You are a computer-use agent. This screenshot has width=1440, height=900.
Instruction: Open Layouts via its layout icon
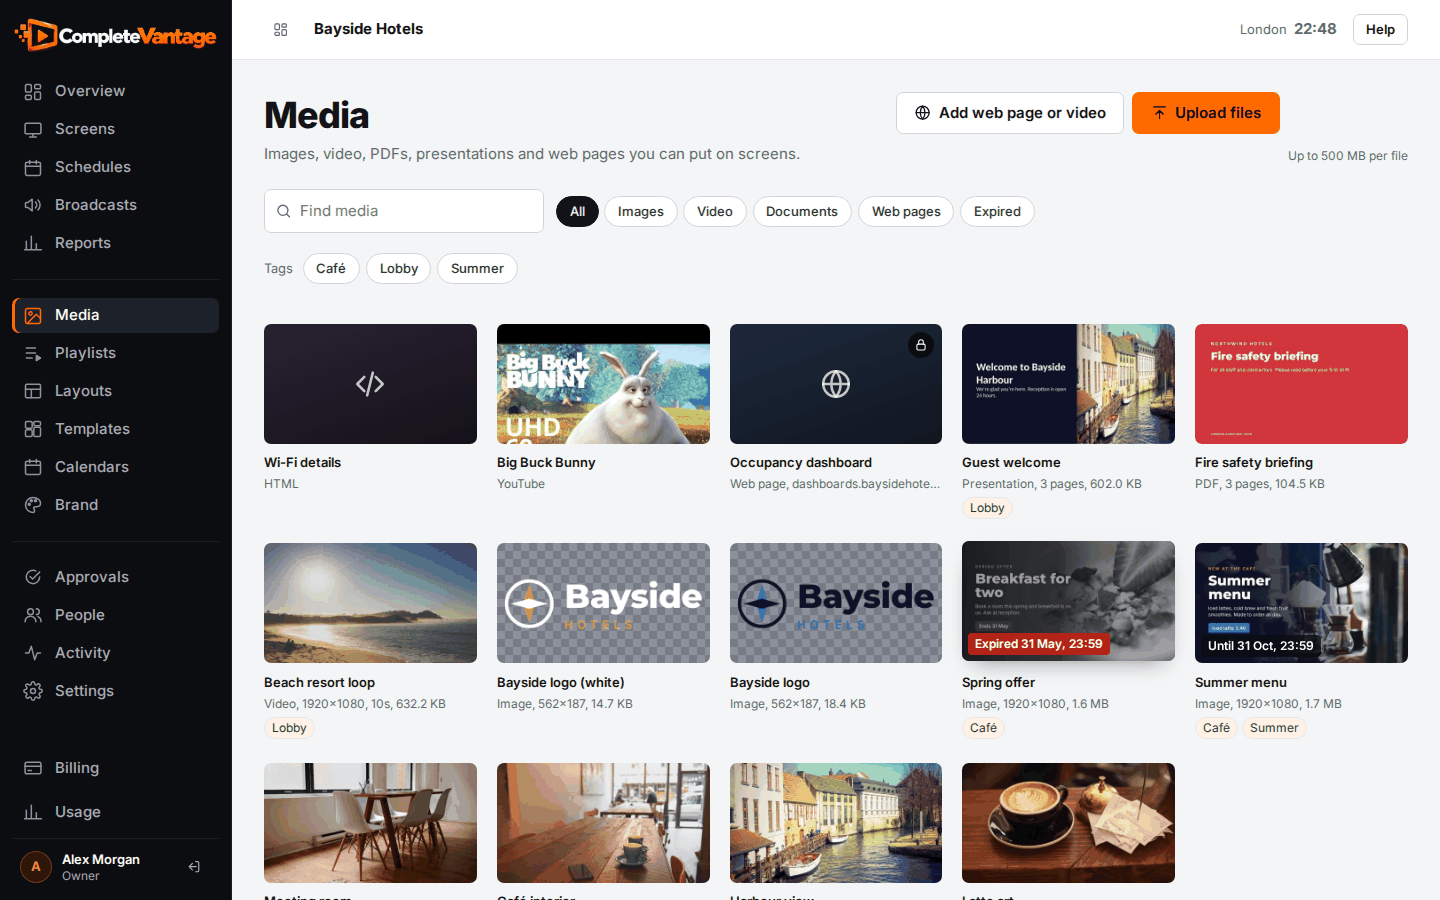click(x=33, y=391)
